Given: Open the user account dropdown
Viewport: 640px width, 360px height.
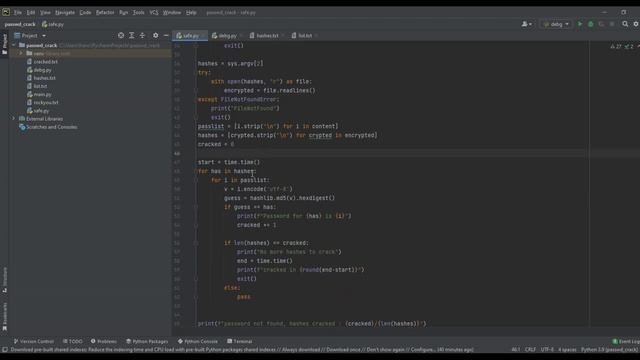Looking at the screenshot, I should pyautogui.click(x=527, y=24).
